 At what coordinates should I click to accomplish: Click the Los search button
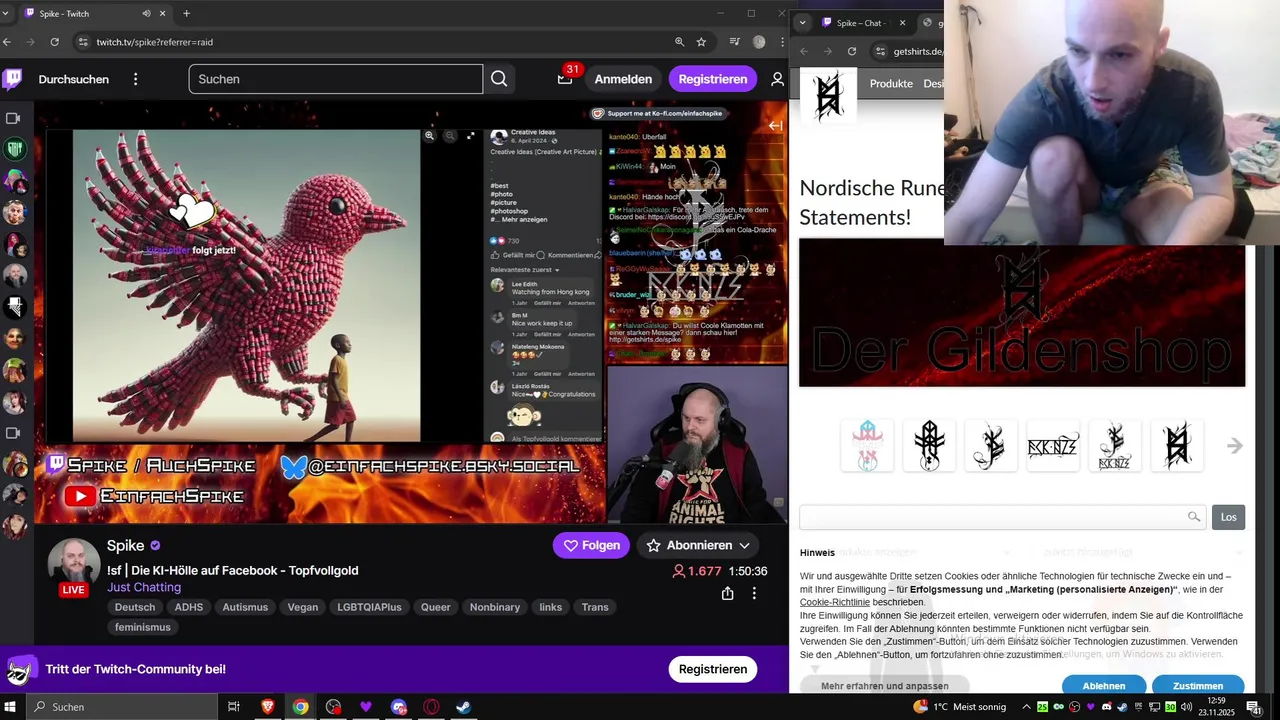pos(1228,517)
